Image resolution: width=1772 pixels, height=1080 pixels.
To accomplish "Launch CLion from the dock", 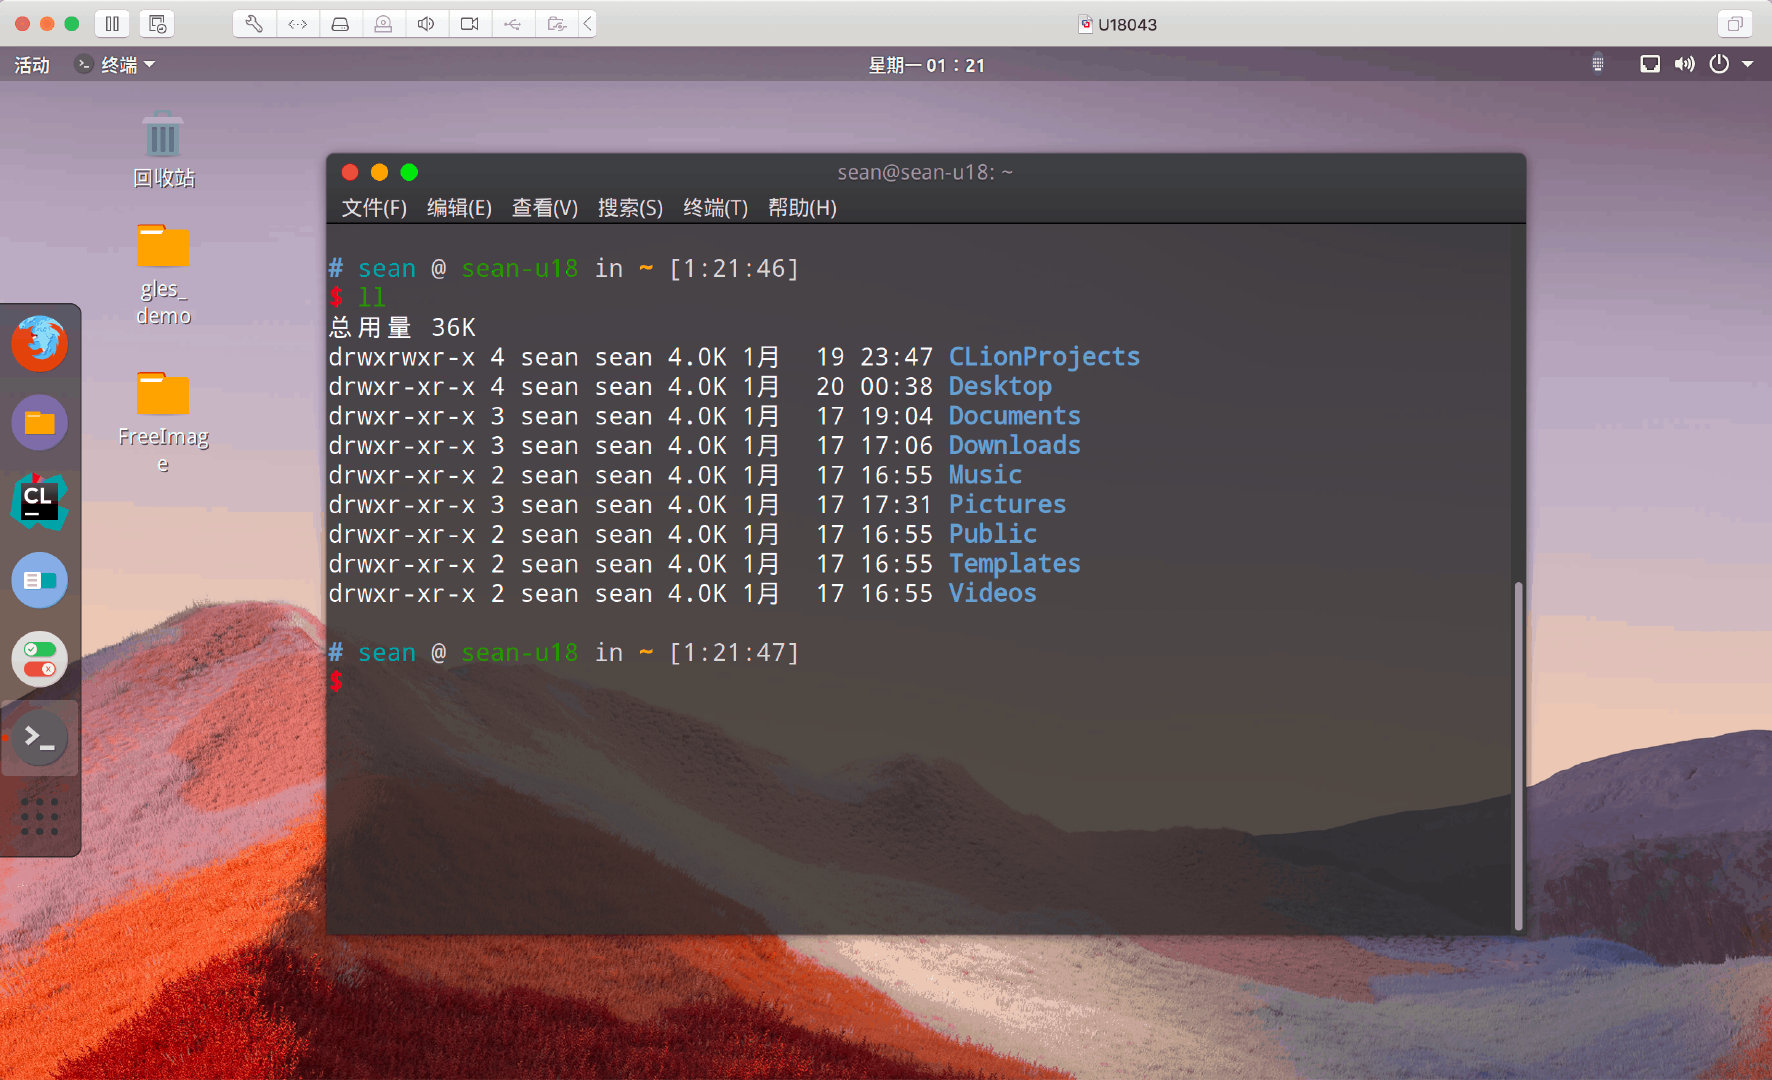I will (x=40, y=501).
